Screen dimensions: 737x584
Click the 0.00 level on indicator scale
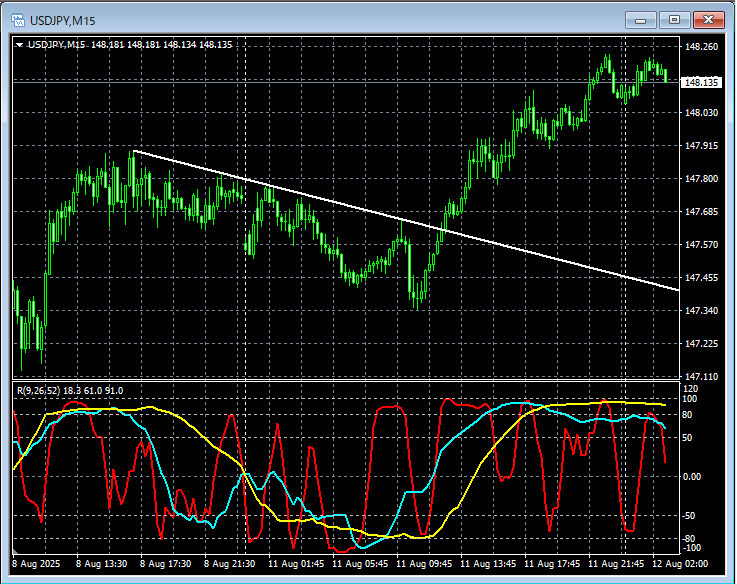tap(691, 477)
